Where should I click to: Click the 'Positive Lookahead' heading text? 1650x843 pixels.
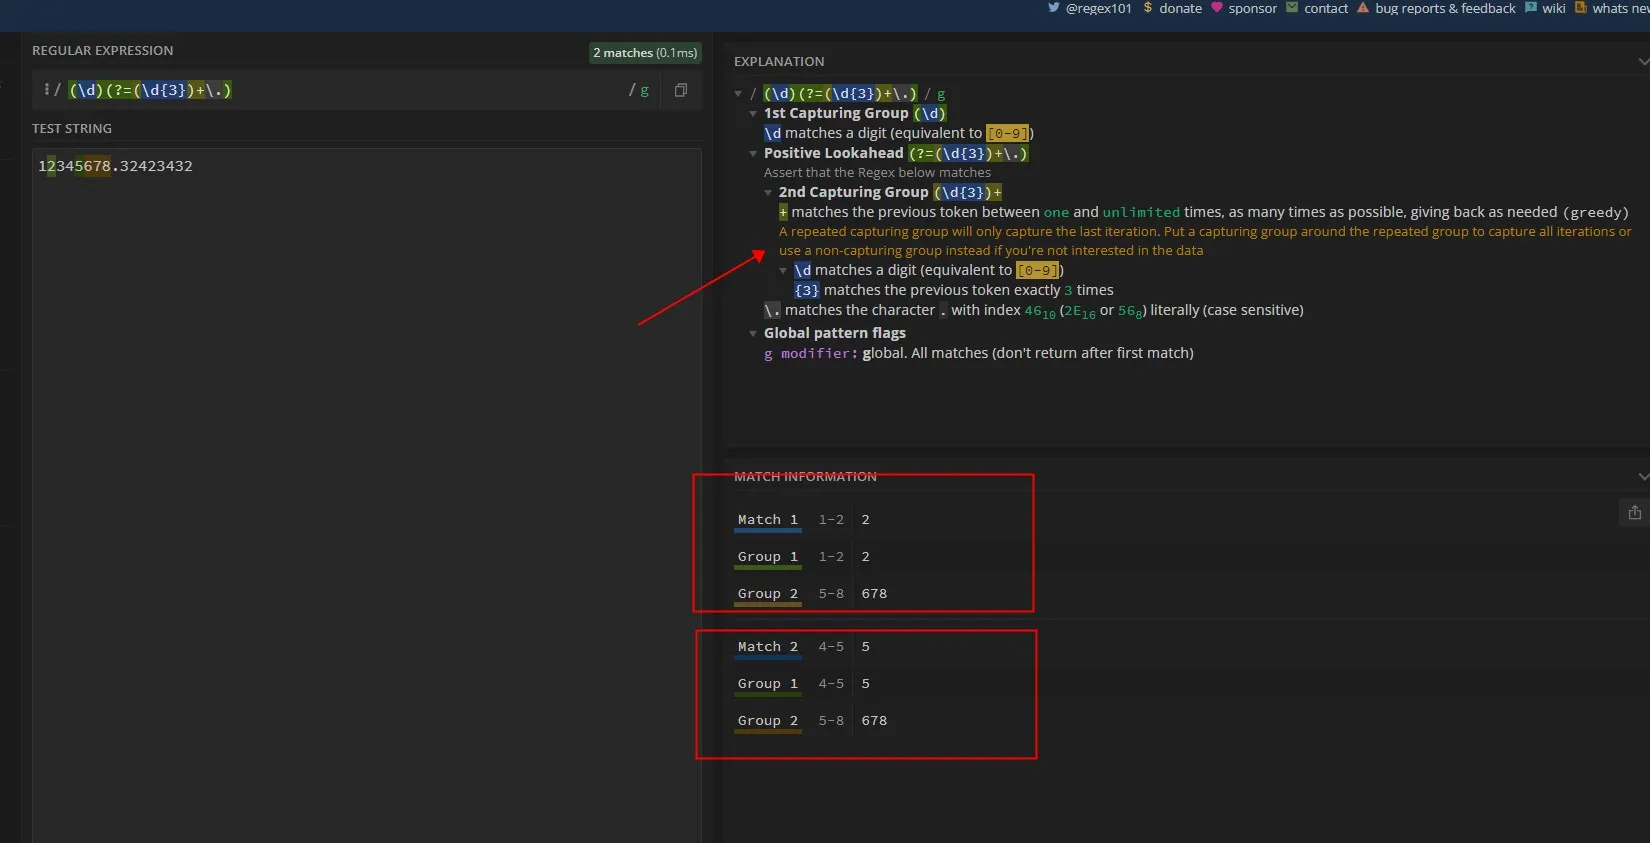coord(833,153)
